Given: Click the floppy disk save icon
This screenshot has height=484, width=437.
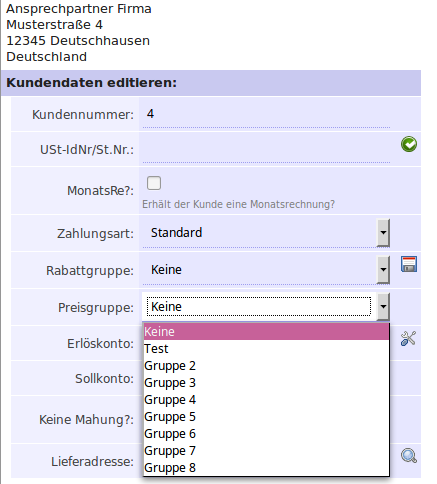Looking at the screenshot, I should pyautogui.click(x=409, y=264).
